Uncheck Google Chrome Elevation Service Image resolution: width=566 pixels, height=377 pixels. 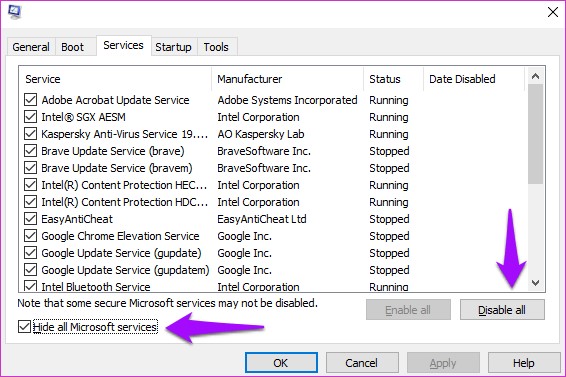[x=30, y=235]
